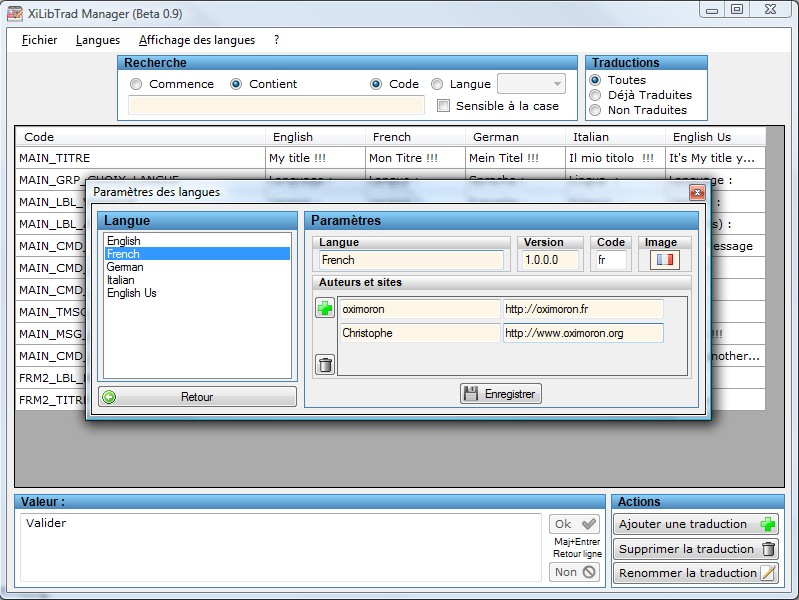Viewport: 799px width, 600px height.
Task: Select the Commence radio button
Action: (x=136, y=84)
